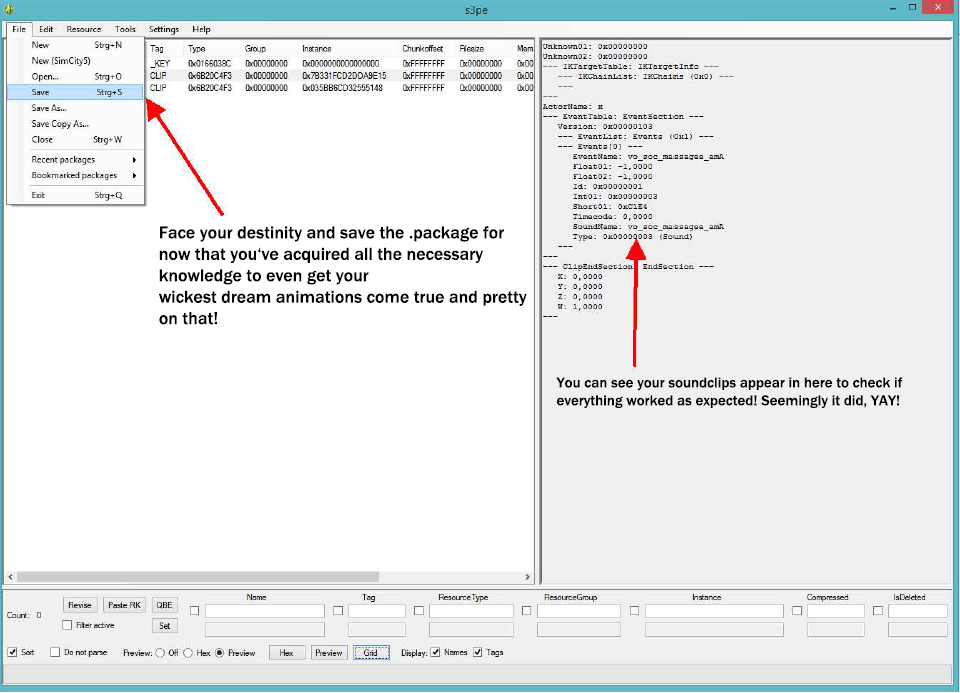Choose Close in the File menu
The image size is (960, 693).
pyautogui.click(x=76, y=140)
